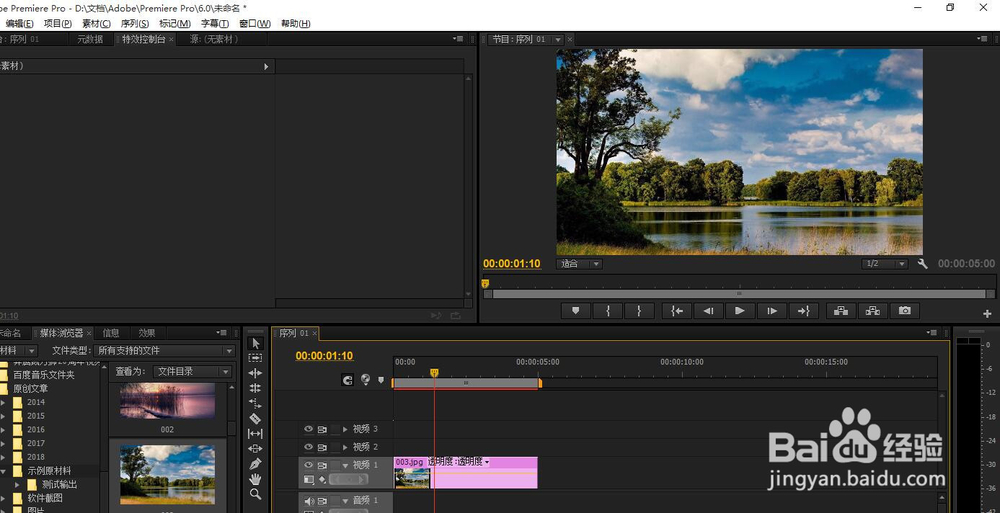Select the Slip tool
The height and width of the screenshot is (513, 1000).
255,434
